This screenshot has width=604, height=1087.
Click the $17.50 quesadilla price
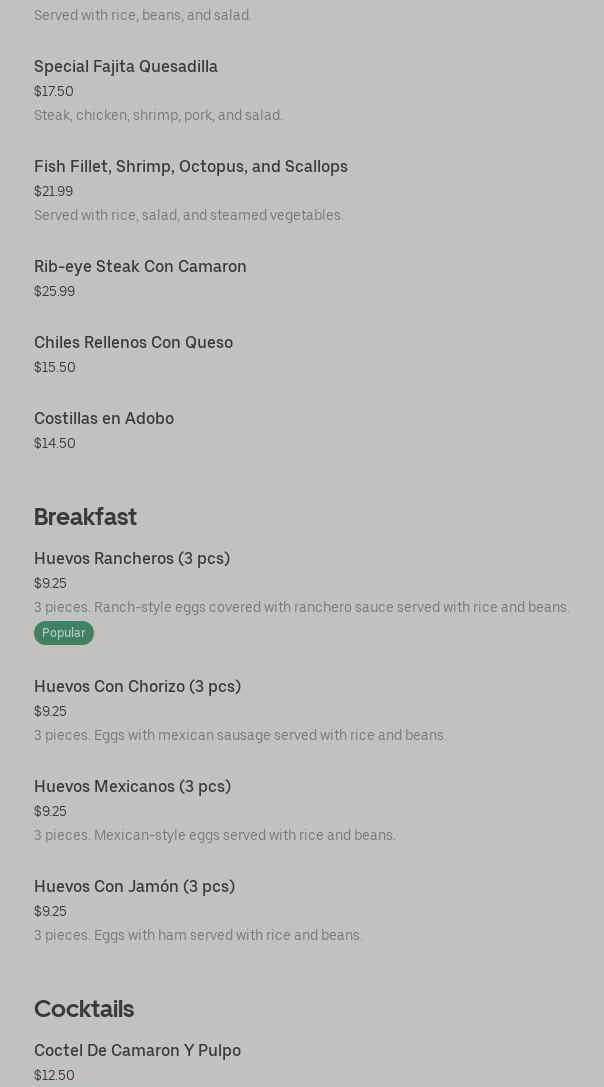pyautogui.click(x=54, y=91)
